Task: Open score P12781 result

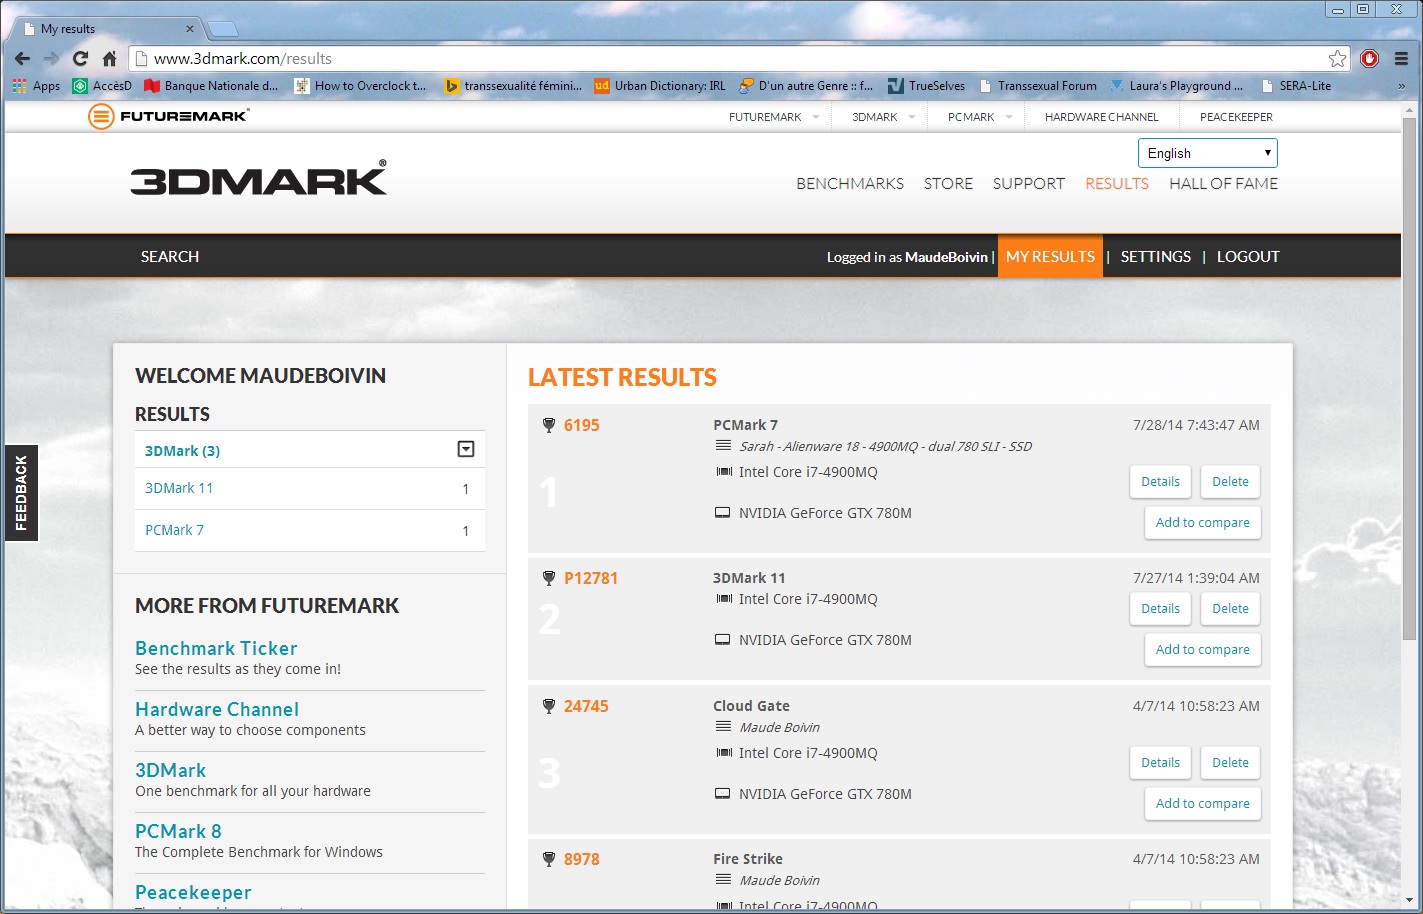Action: tap(591, 578)
